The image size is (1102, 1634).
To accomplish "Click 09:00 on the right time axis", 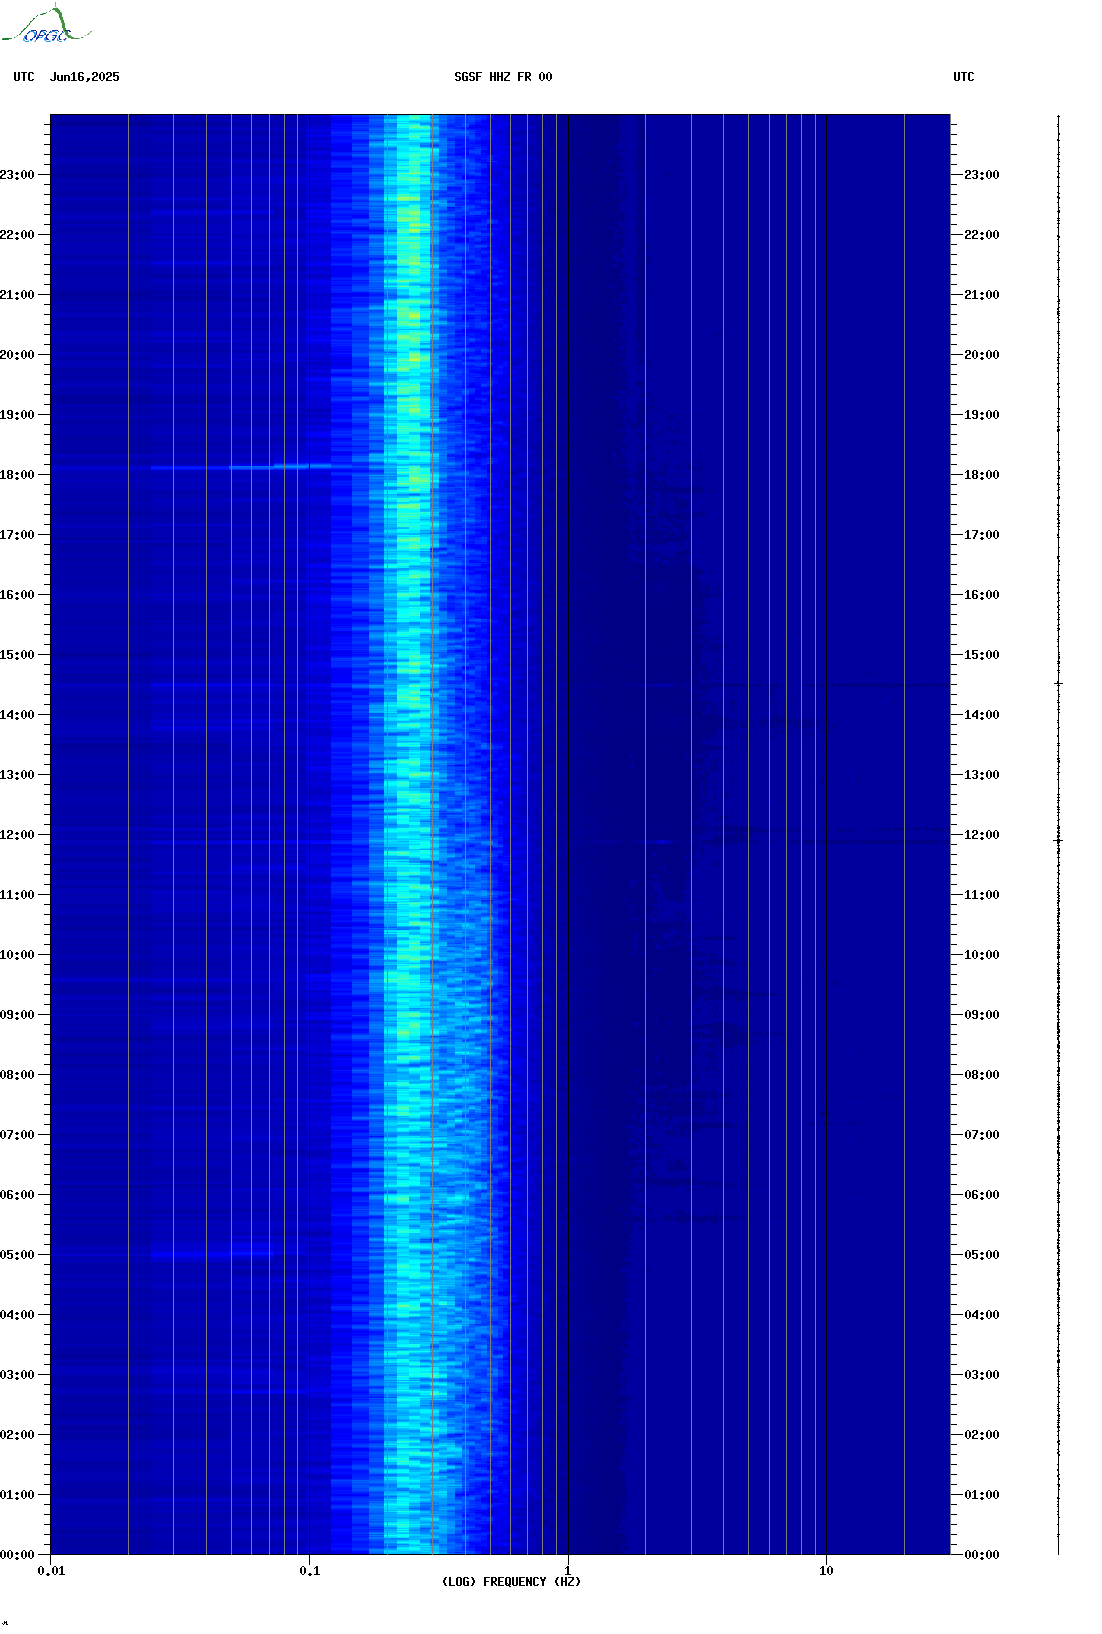I will pos(982,1015).
